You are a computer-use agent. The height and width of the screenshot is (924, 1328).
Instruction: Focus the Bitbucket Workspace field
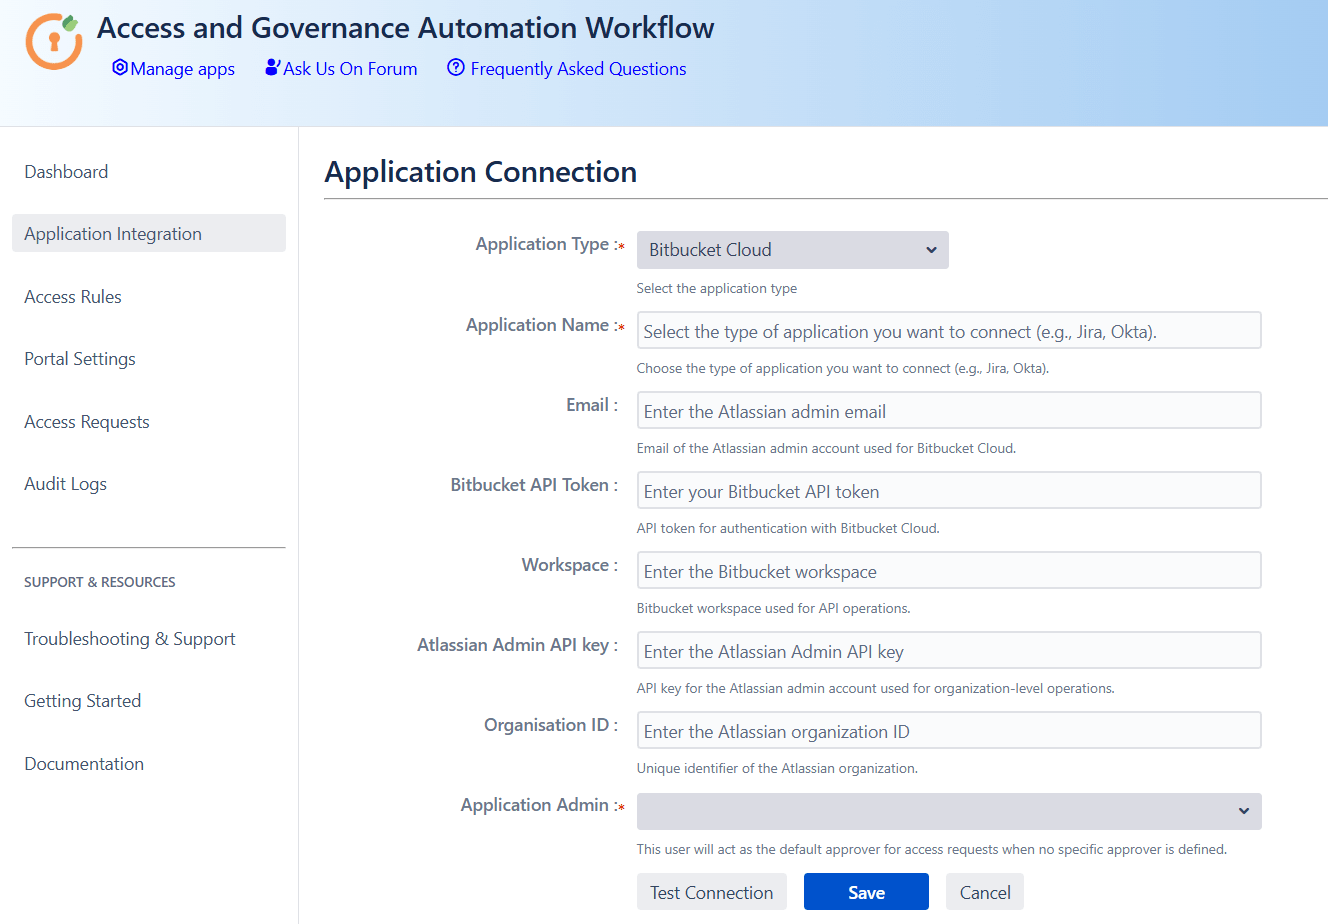[949, 570]
